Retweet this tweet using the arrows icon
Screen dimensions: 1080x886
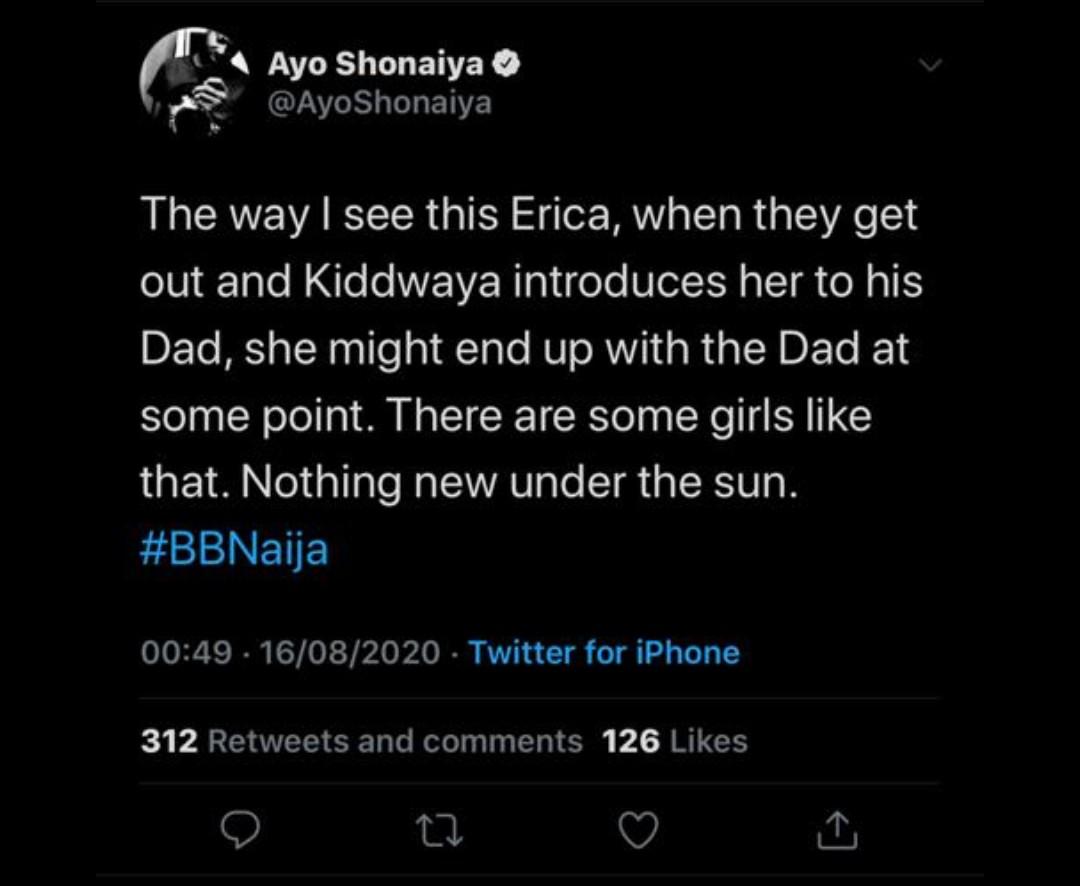coord(437,827)
